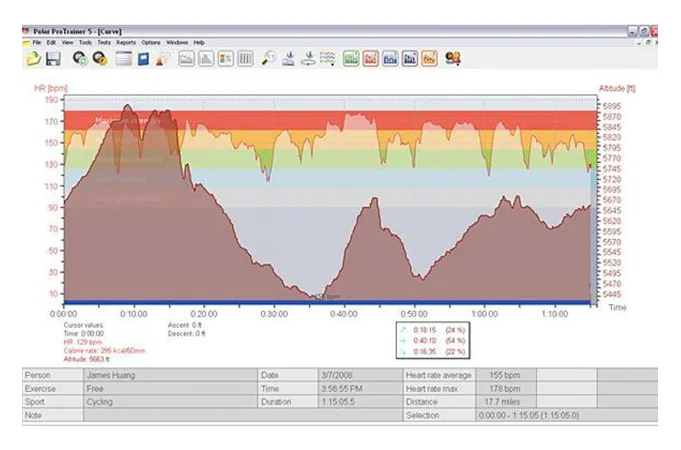The height and width of the screenshot is (450, 681).
Task: Click the Open folder toolbar icon
Action: [33, 59]
